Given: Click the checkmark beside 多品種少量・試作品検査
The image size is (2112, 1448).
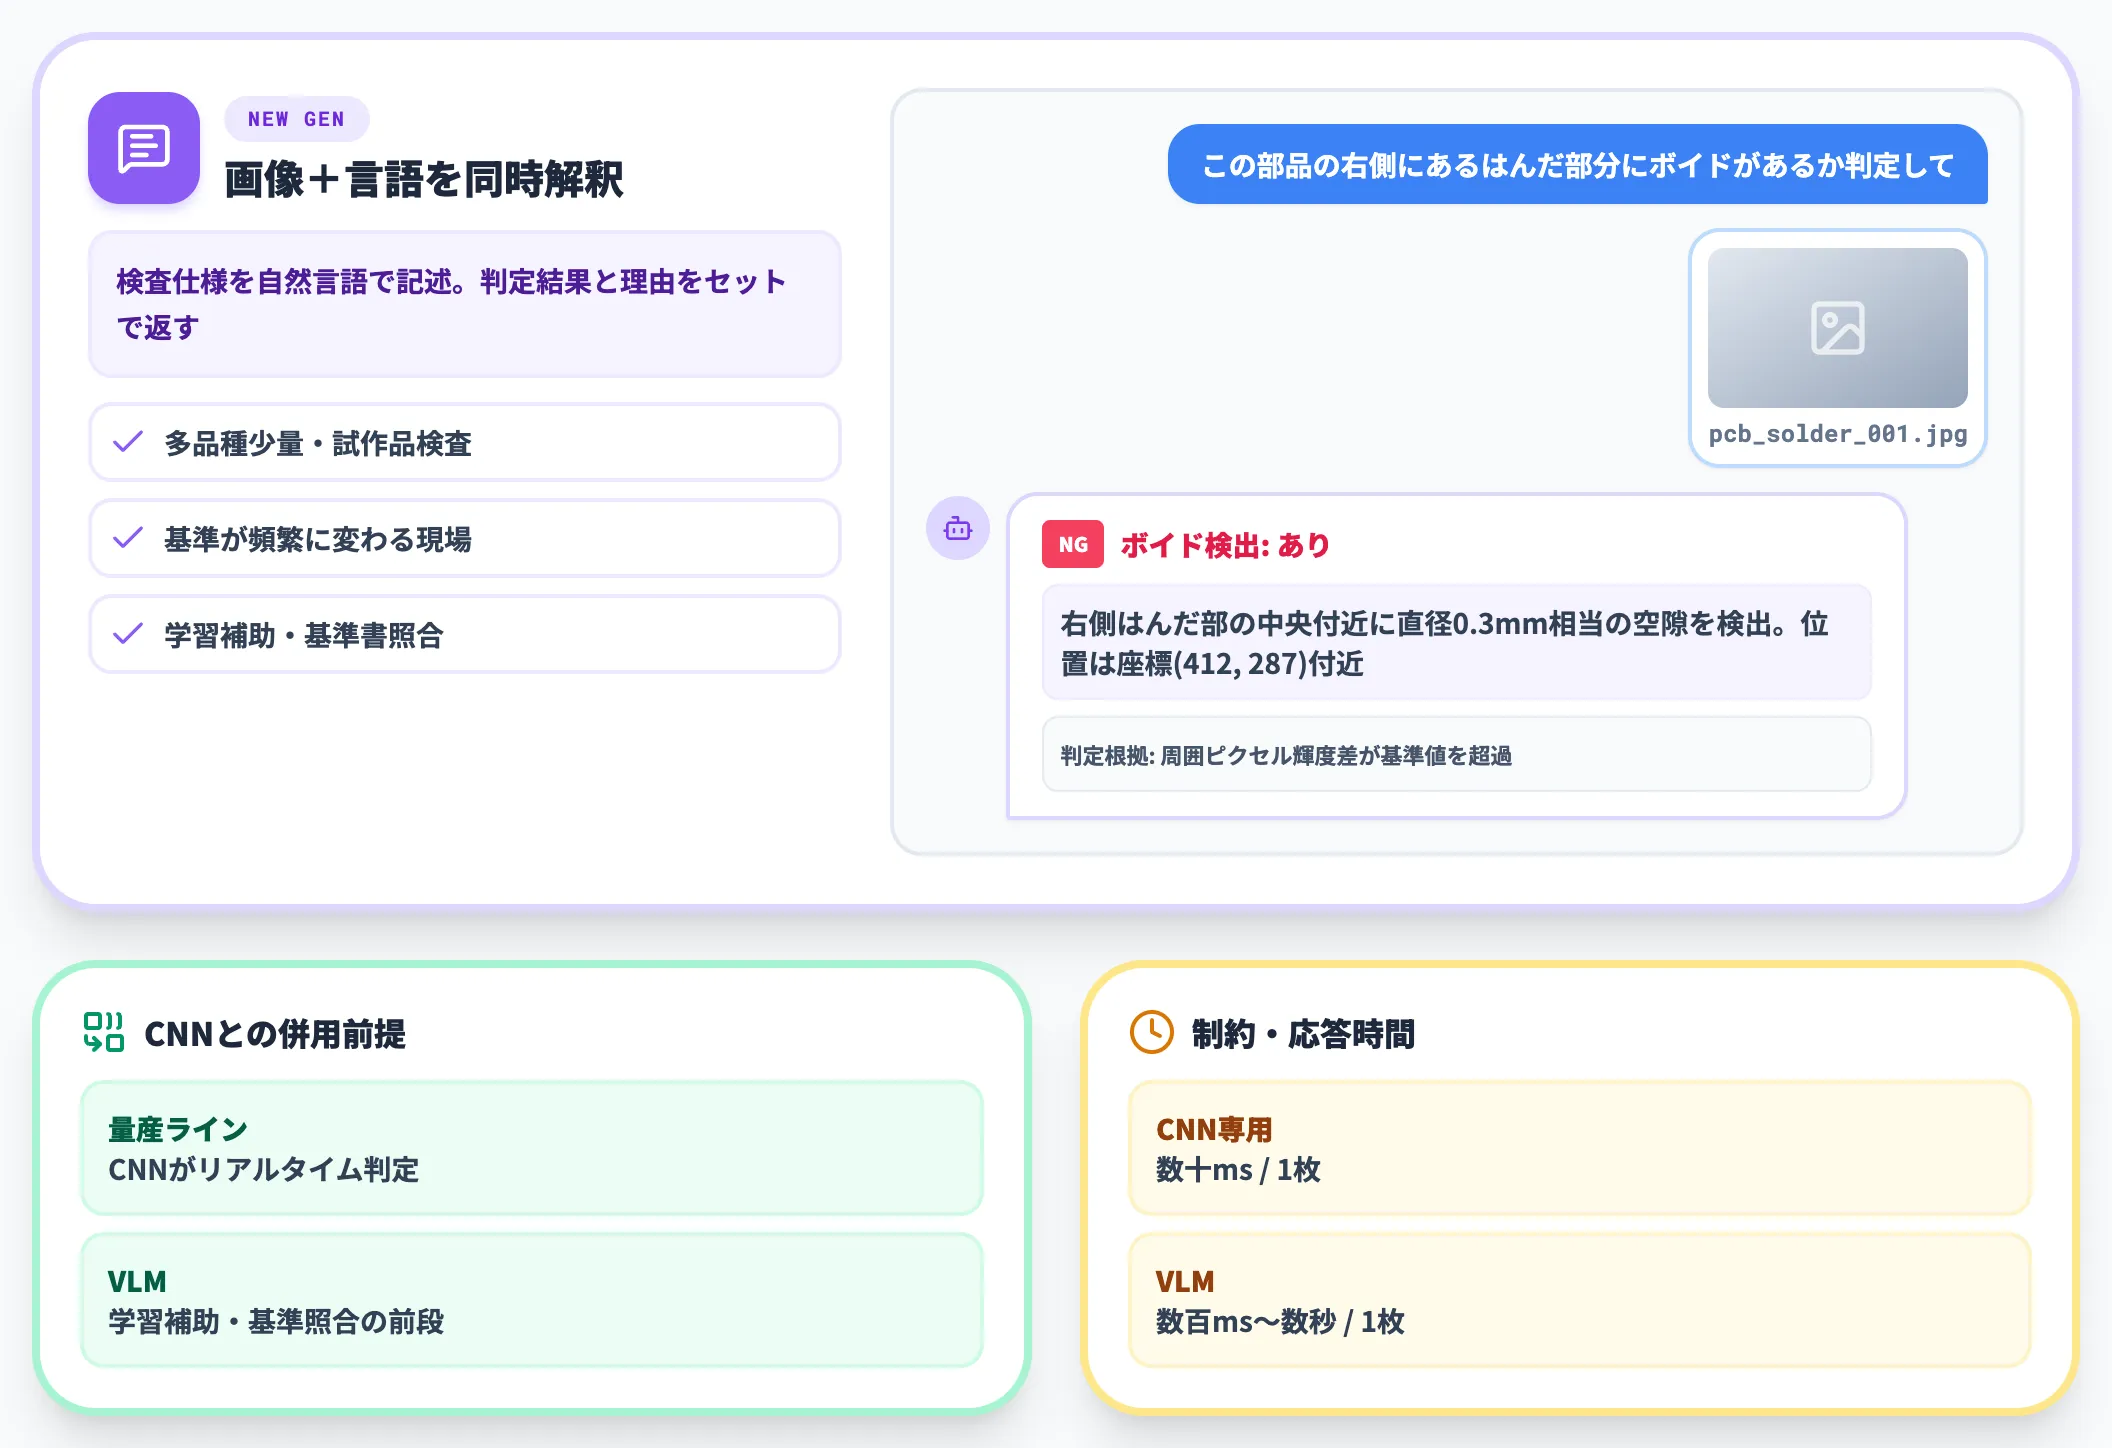Looking at the screenshot, I should coord(128,442).
